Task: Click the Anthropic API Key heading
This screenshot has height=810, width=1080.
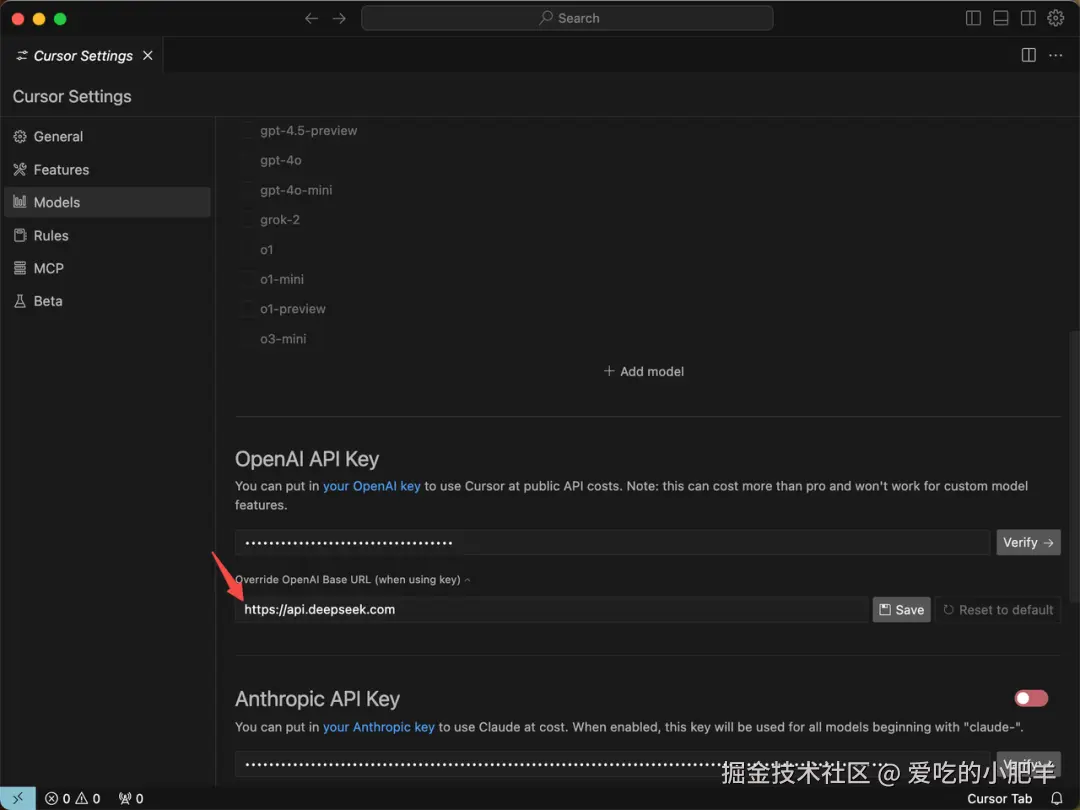Action: (x=318, y=699)
